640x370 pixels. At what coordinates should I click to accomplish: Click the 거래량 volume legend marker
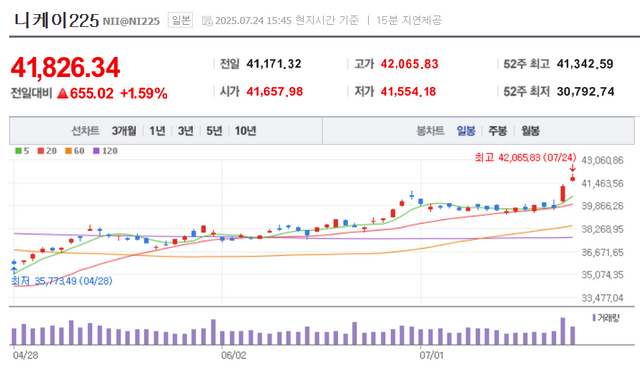click(x=594, y=317)
